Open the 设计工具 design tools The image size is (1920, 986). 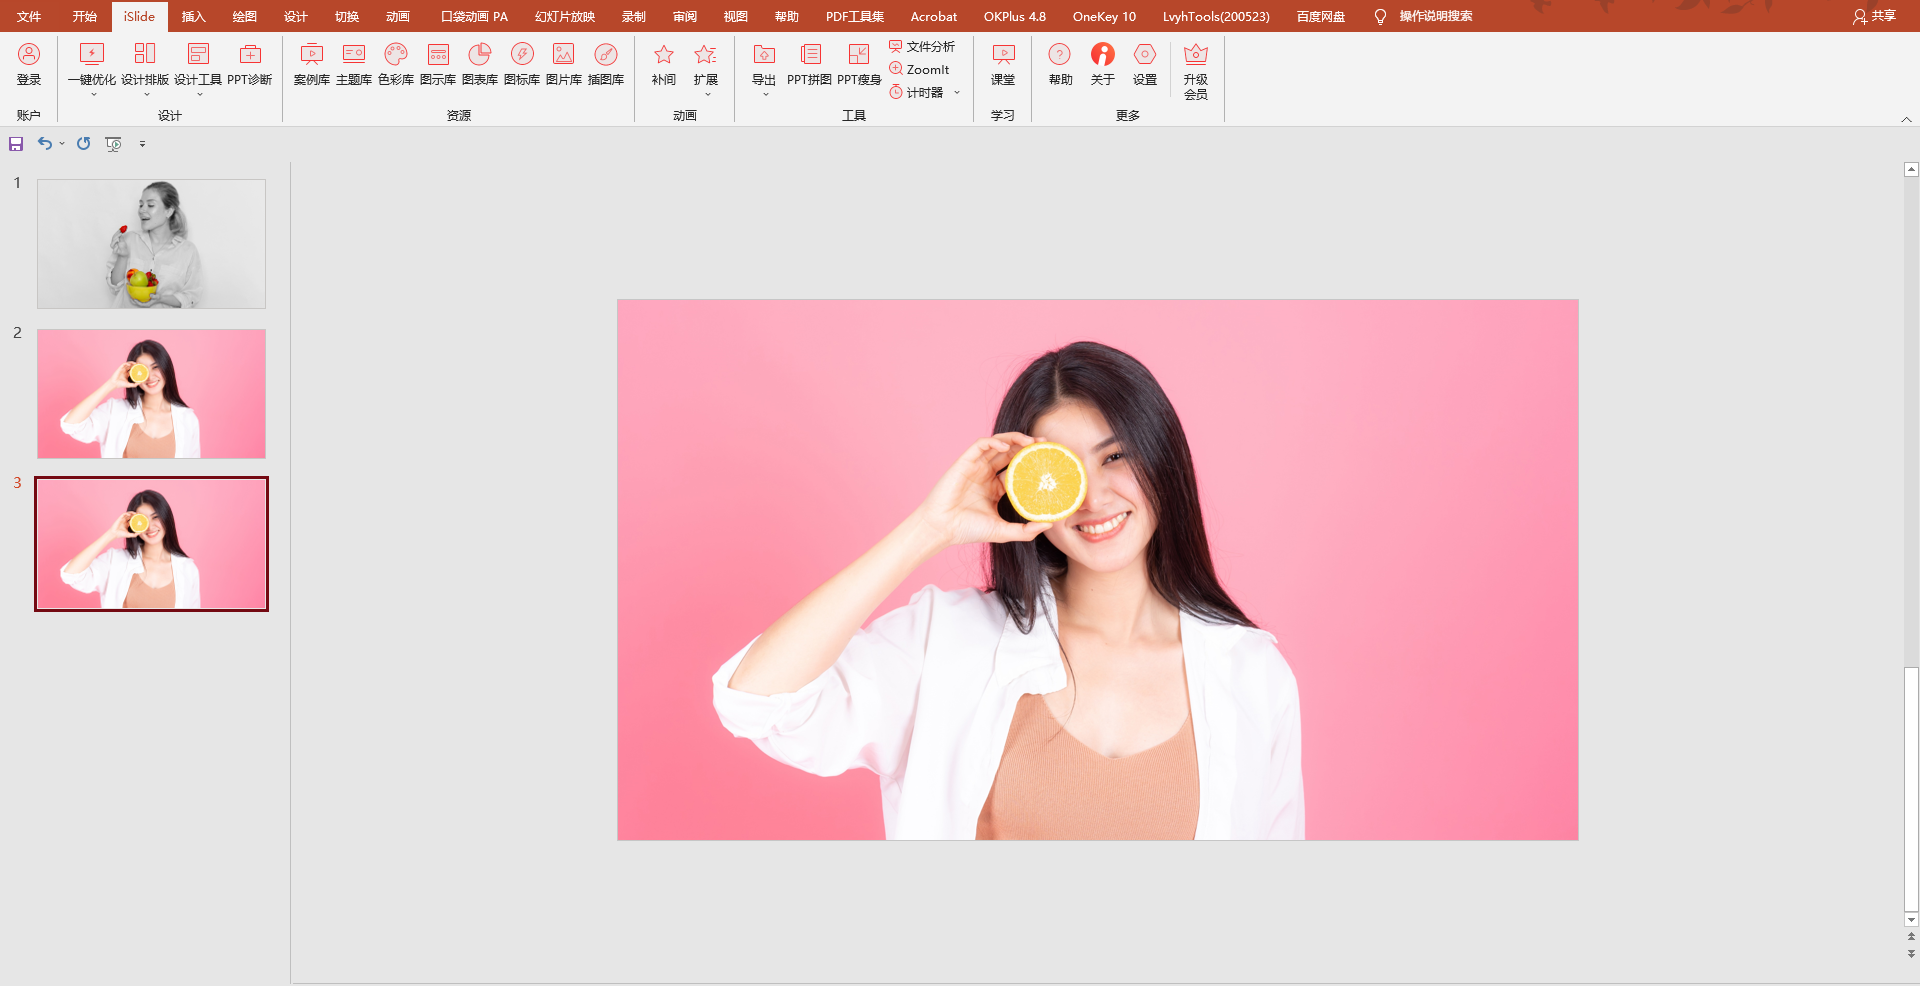198,64
